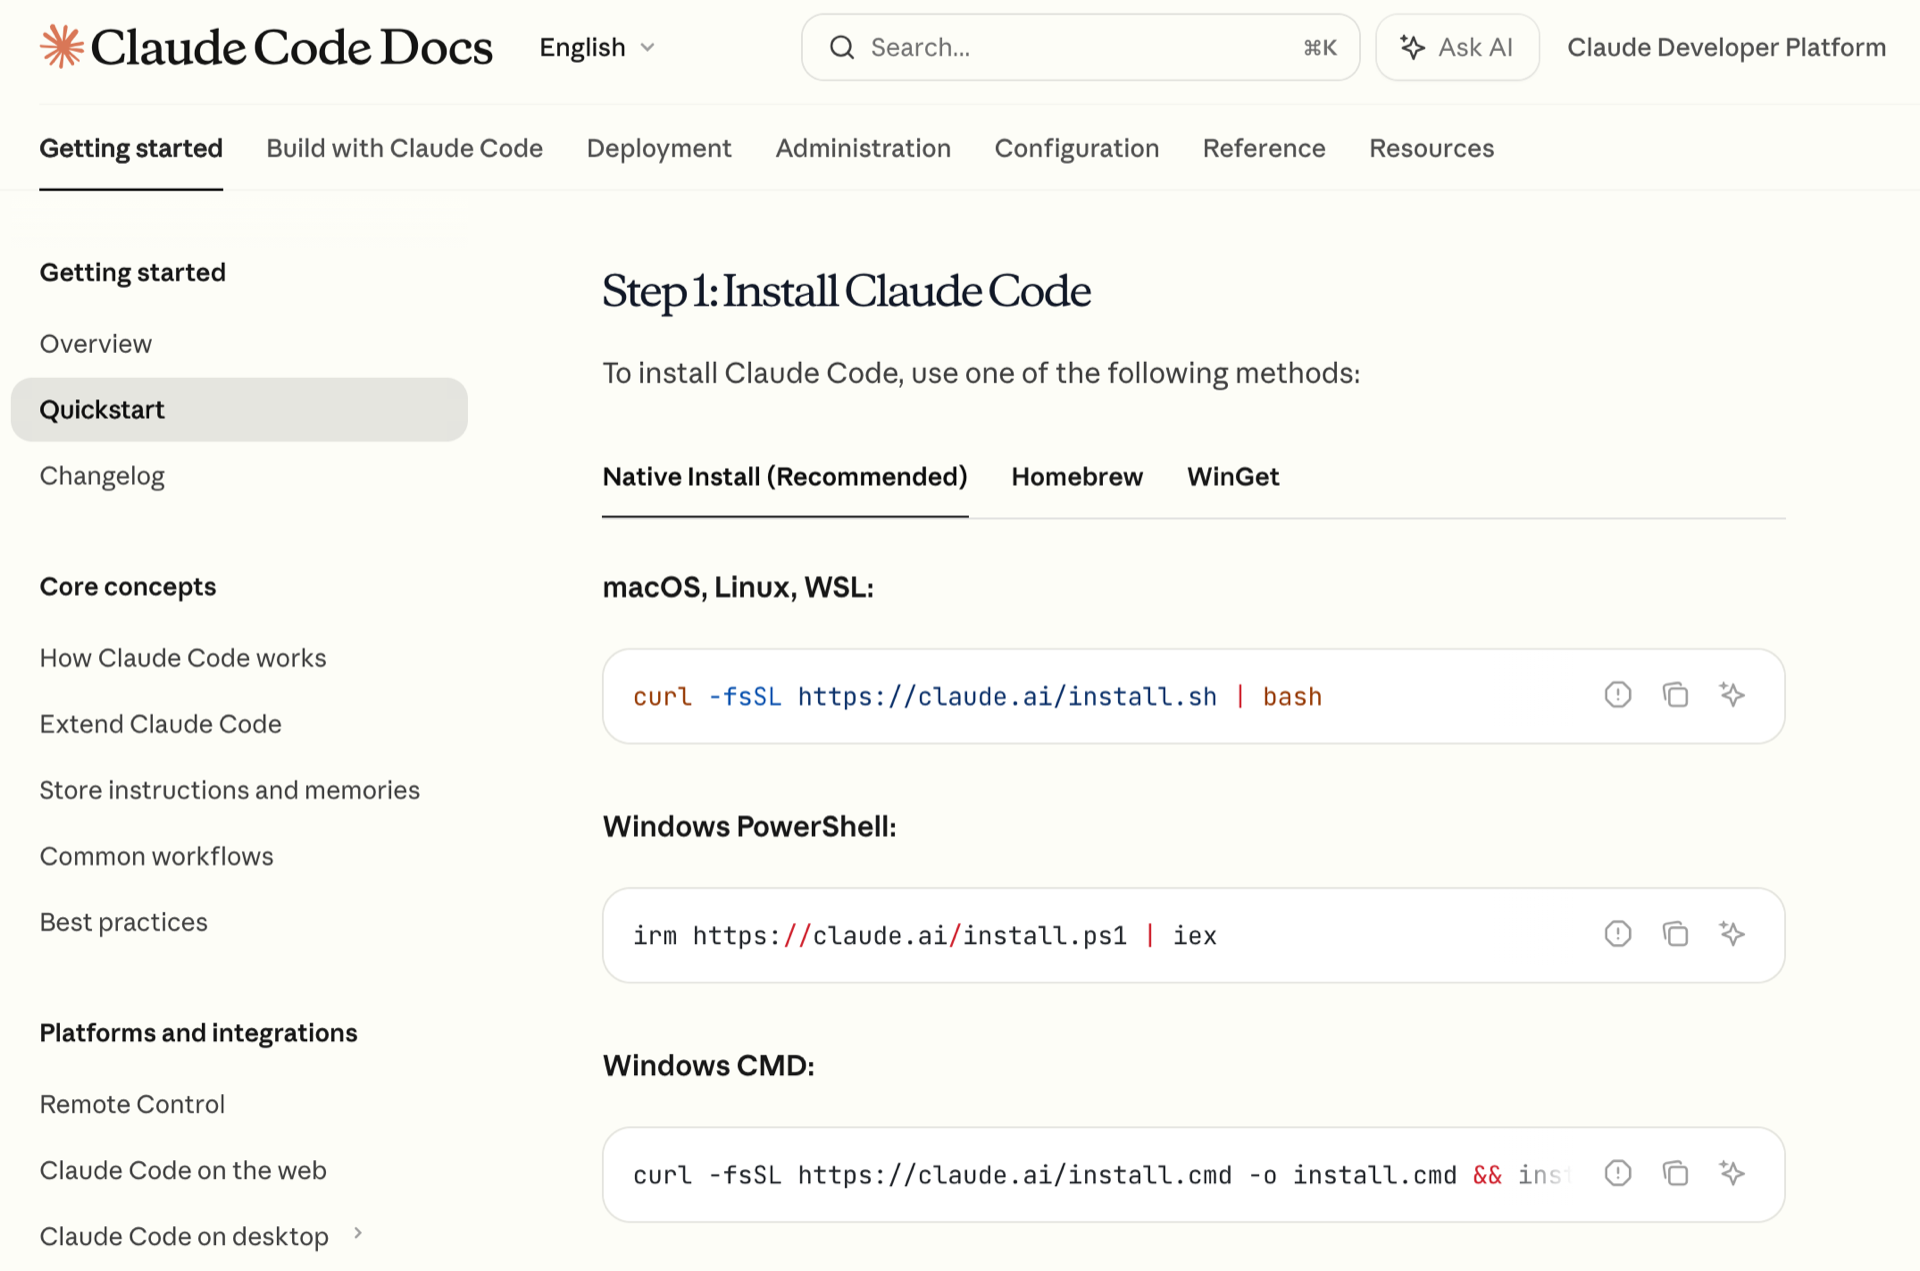1920x1271 pixels.
Task: Switch to the Homebrew install tab
Action: [1076, 477]
